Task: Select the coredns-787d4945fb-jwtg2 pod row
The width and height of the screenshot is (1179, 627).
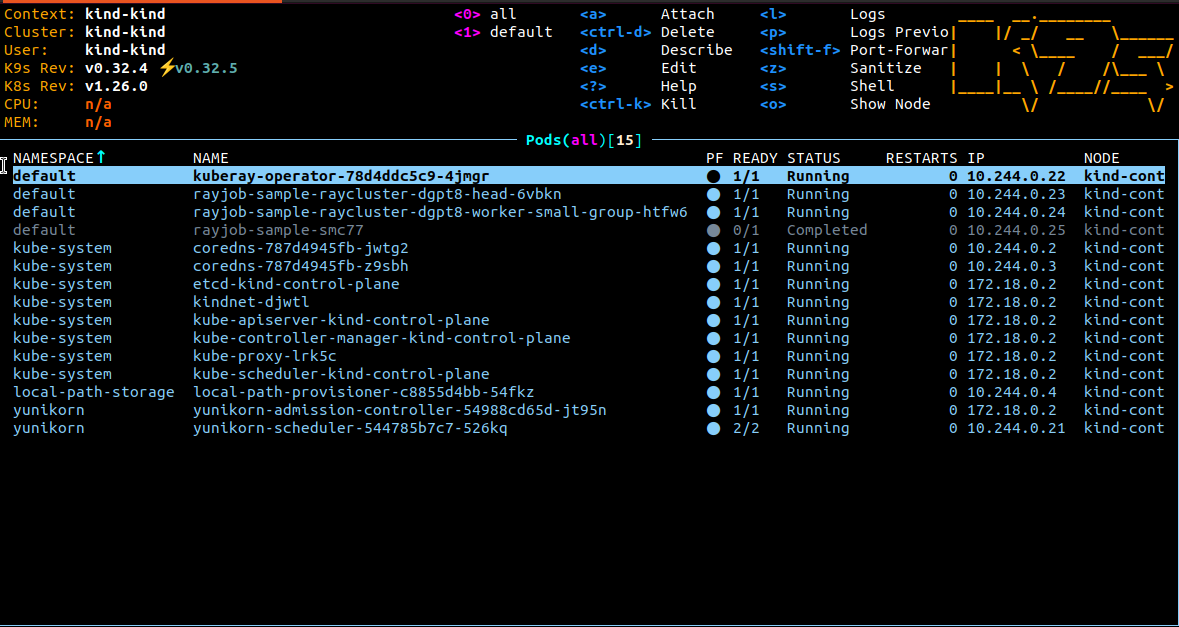Action: click(300, 248)
